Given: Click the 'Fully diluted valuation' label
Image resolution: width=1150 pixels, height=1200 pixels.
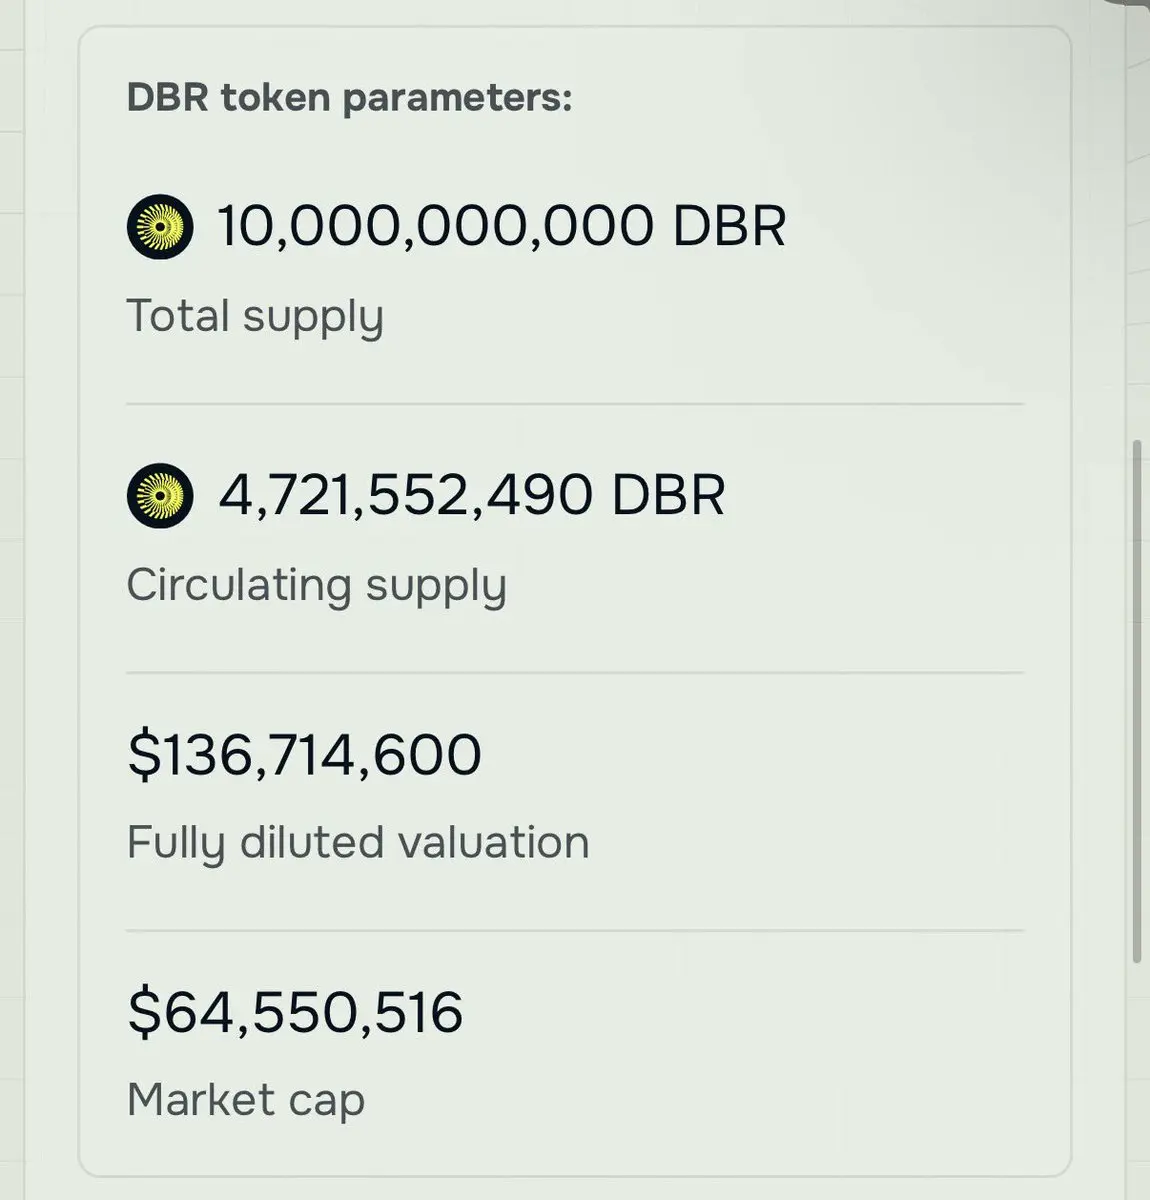Looking at the screenshot, I should tap(358, 842).
